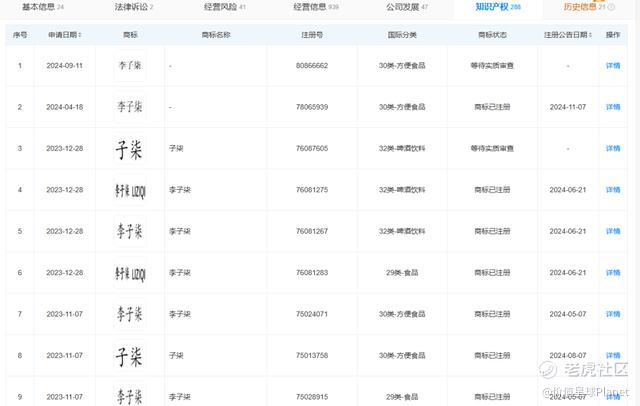
Task: Click the 操作 column header
Action: point(613,35)
